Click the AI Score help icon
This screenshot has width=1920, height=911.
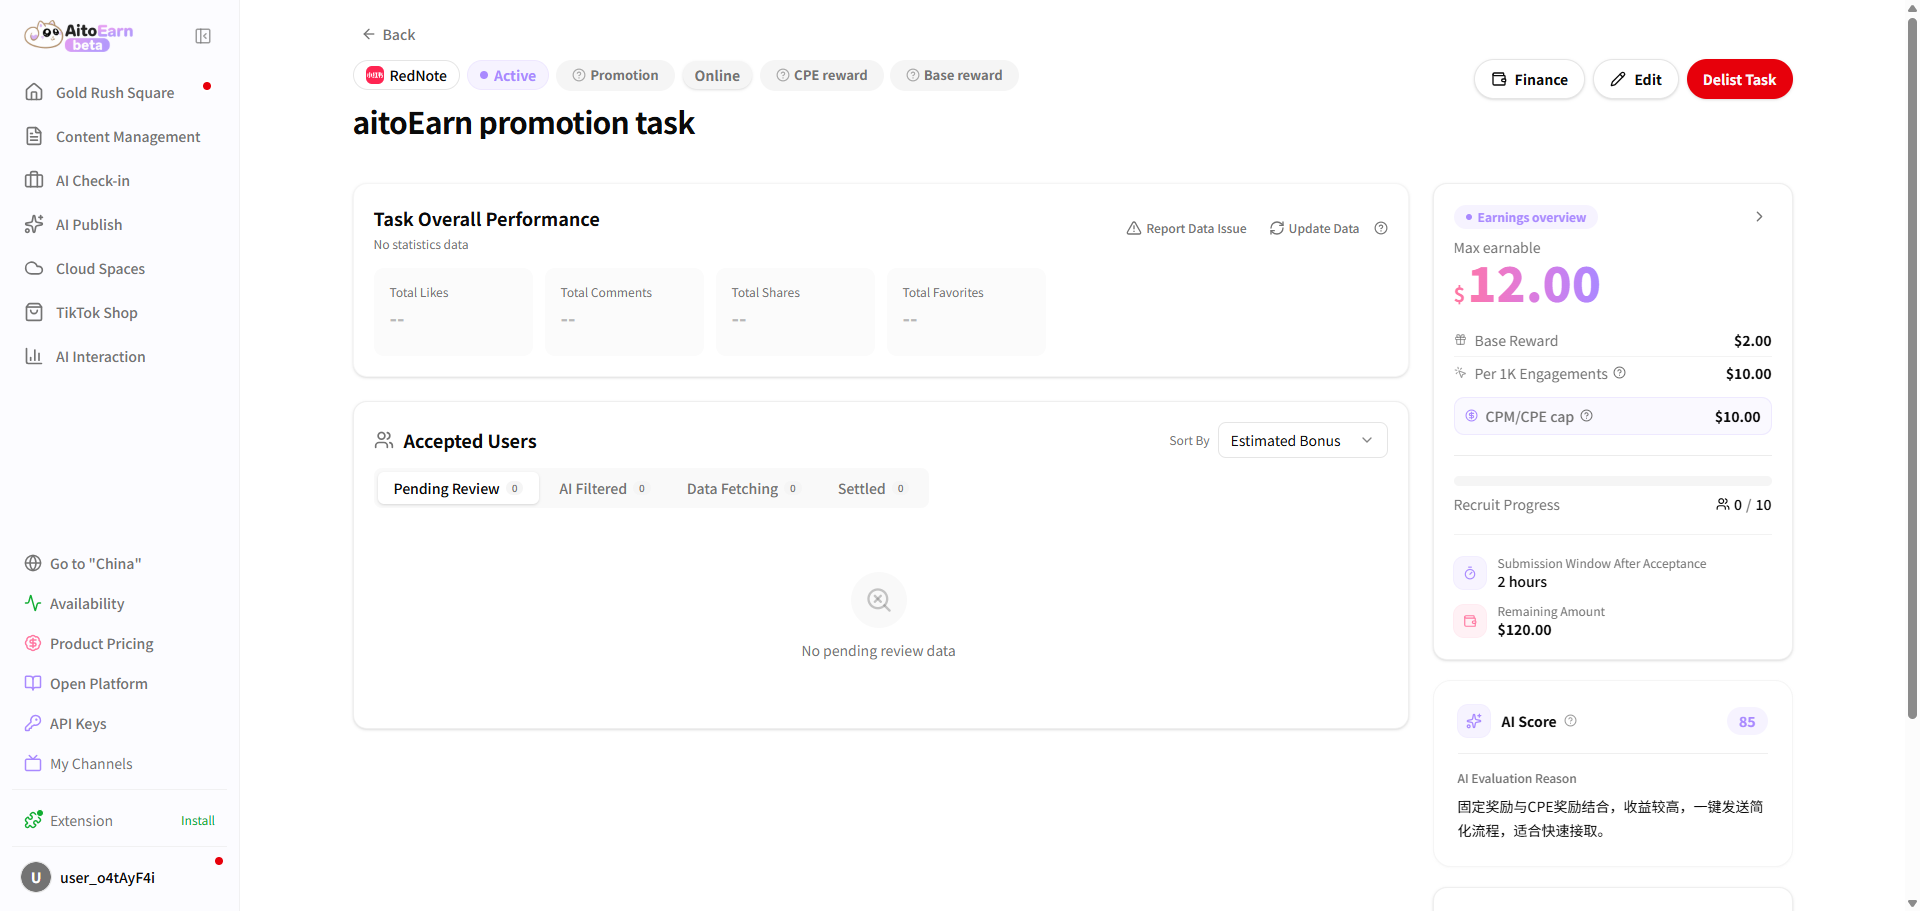[x=1571, y=721]
